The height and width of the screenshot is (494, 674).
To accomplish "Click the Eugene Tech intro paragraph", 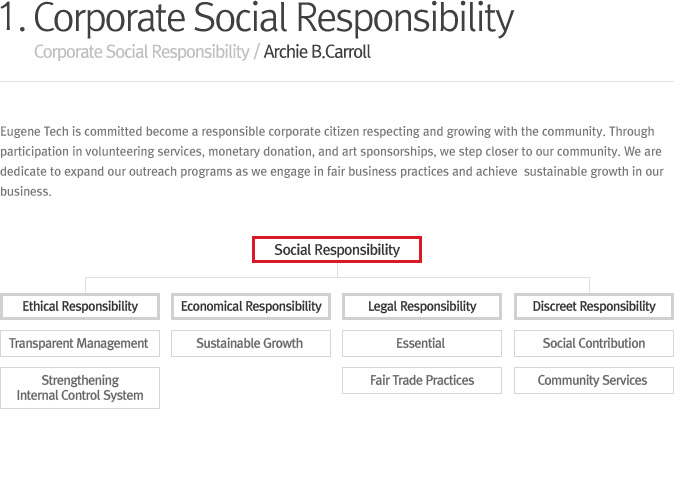I will point(332,161).
